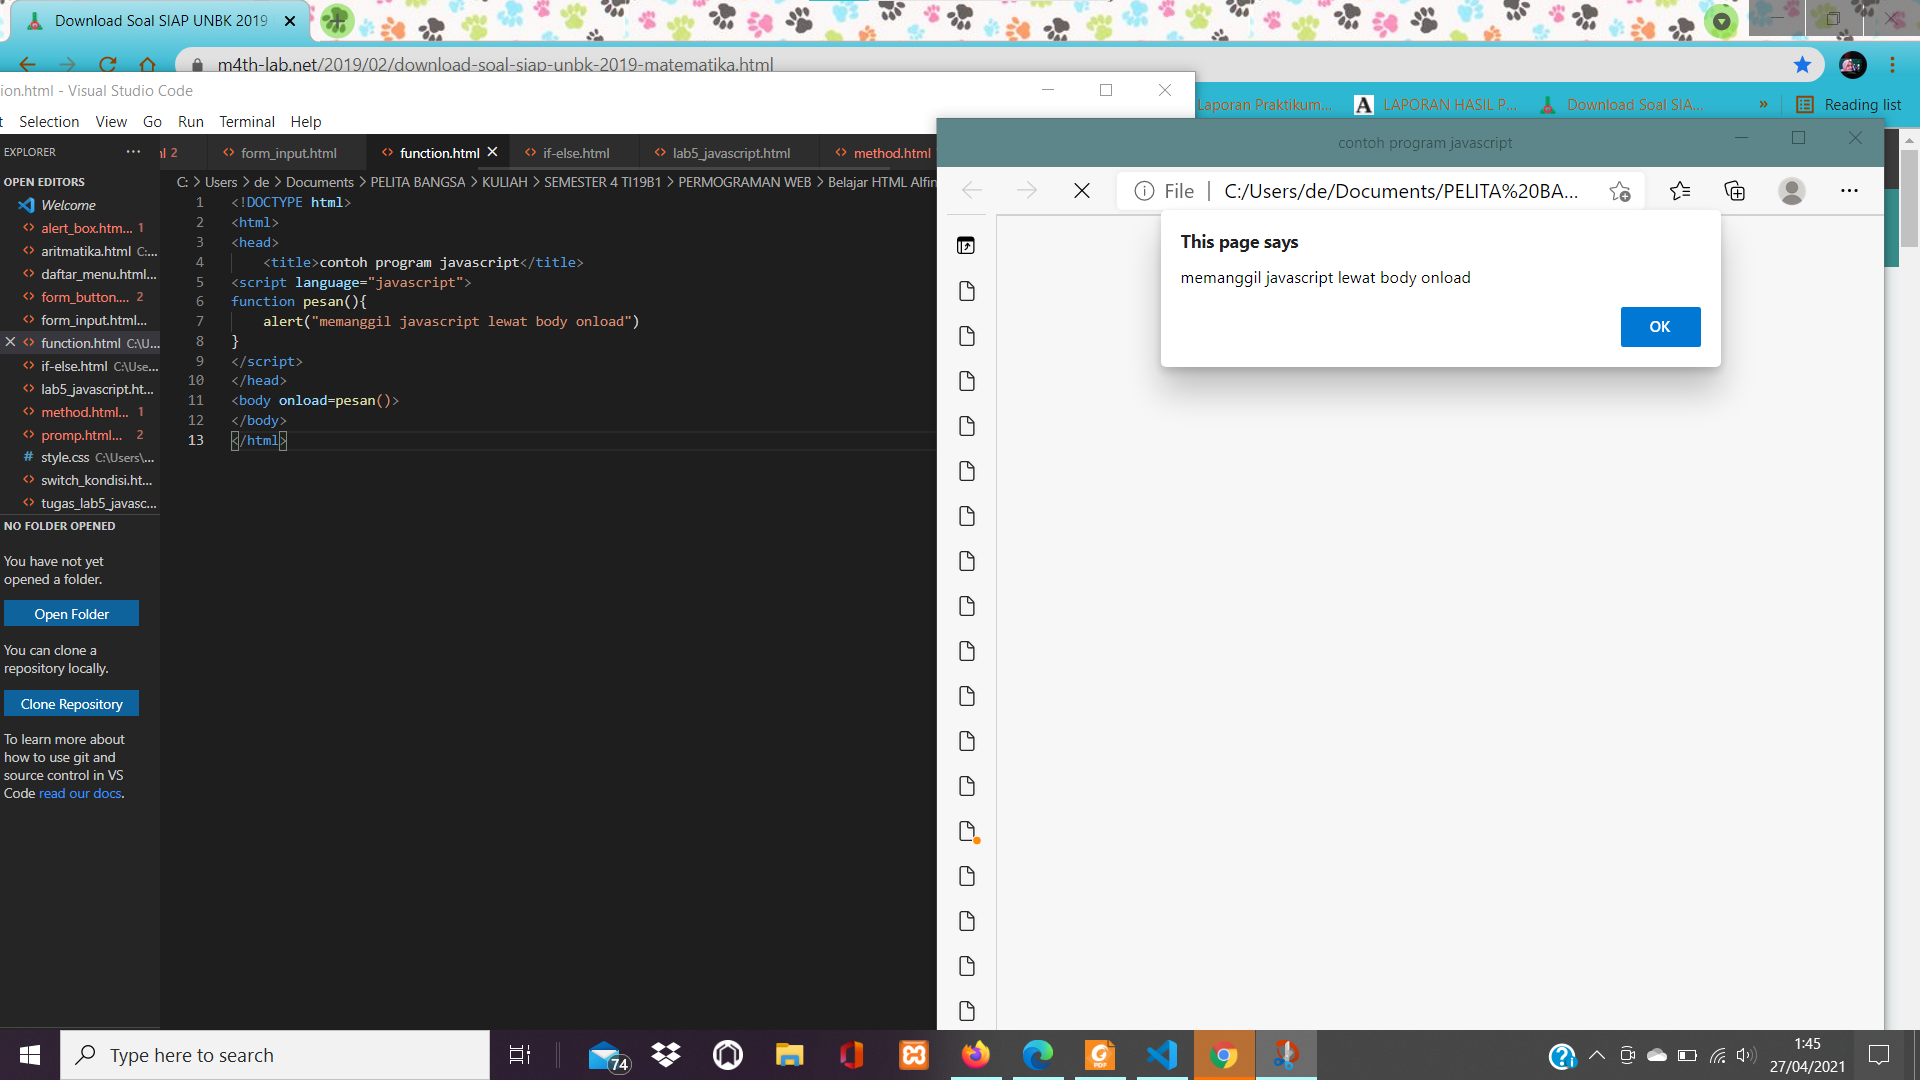The height and width of the screenshot is (1080, 1920).
Task: Launch XAMPP Control Panel from the taskbar
Action: [x=913, y=1055]
